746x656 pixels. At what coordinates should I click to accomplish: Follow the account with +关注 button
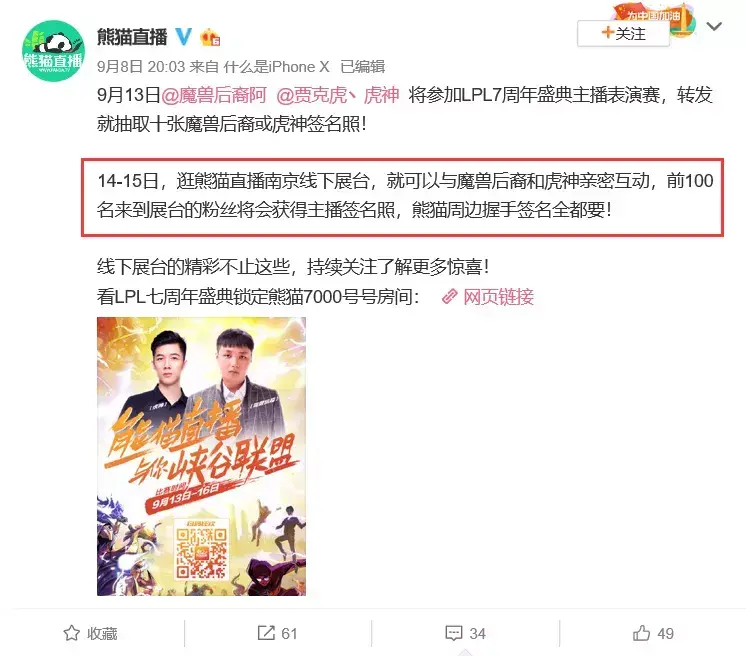pos(623,33)
